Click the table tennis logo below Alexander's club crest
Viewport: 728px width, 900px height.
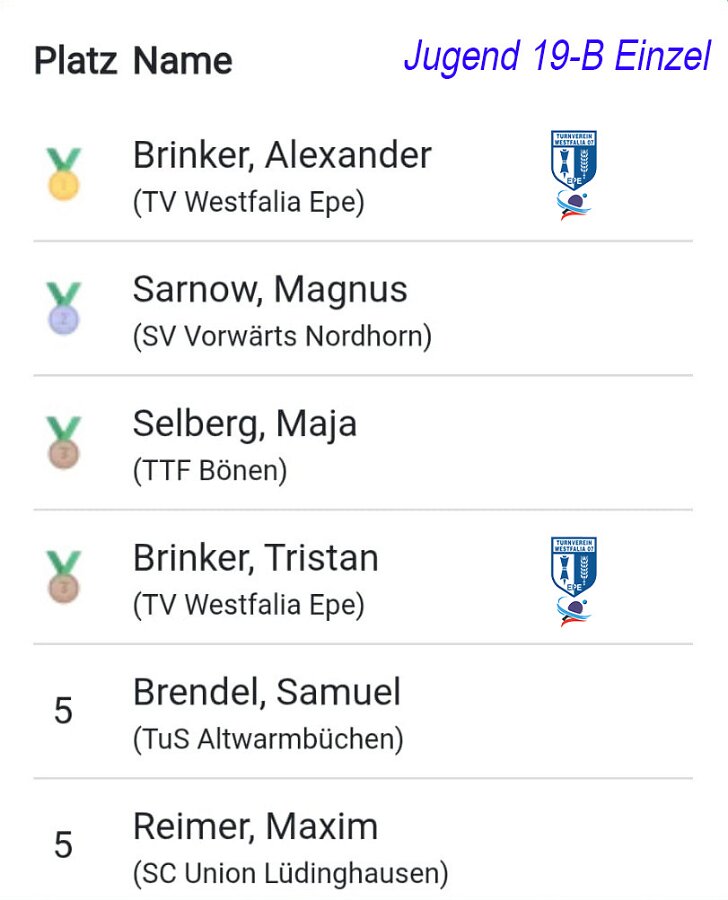click(x=574, y=205)
